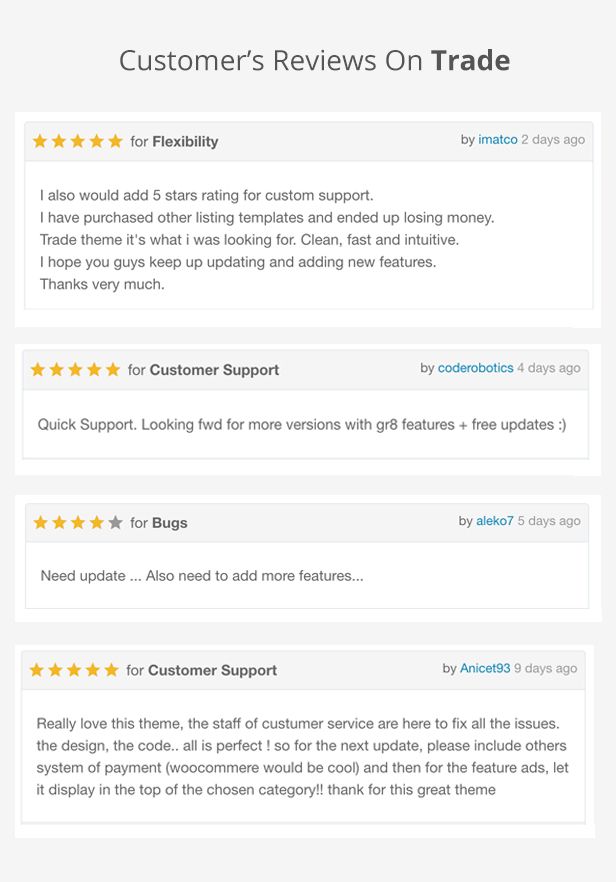This screenshot has width=616, height=882.
Task: Click the third star in coderobotics' review
Action: [76, 370]
